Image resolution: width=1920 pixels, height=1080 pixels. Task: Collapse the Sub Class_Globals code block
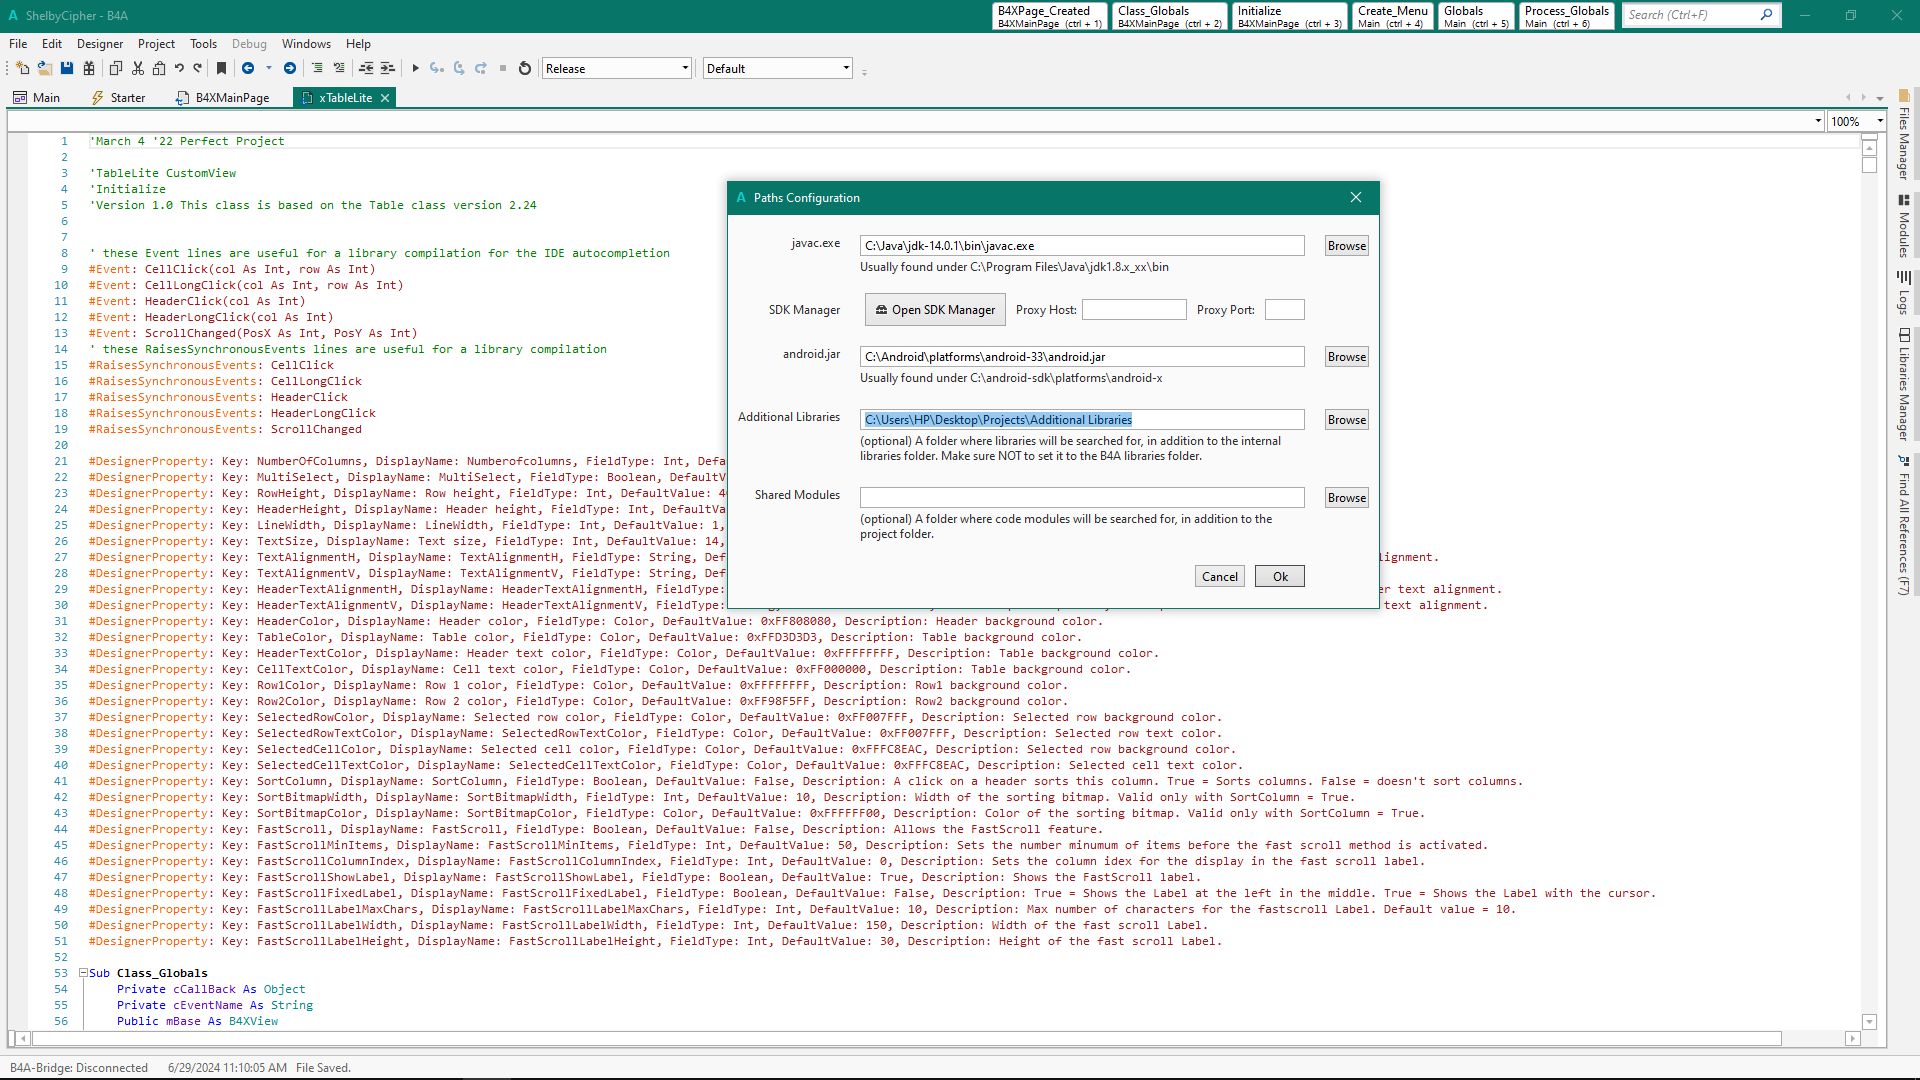(84, 973)
